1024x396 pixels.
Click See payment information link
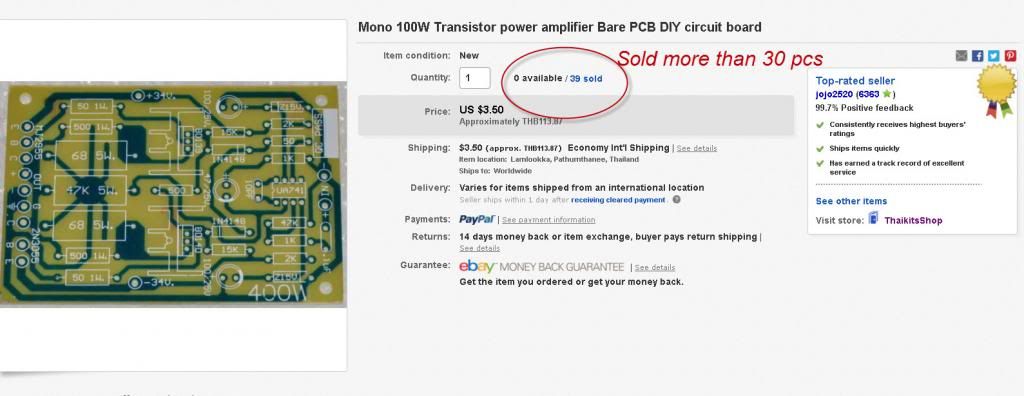[x=549, y=220]
